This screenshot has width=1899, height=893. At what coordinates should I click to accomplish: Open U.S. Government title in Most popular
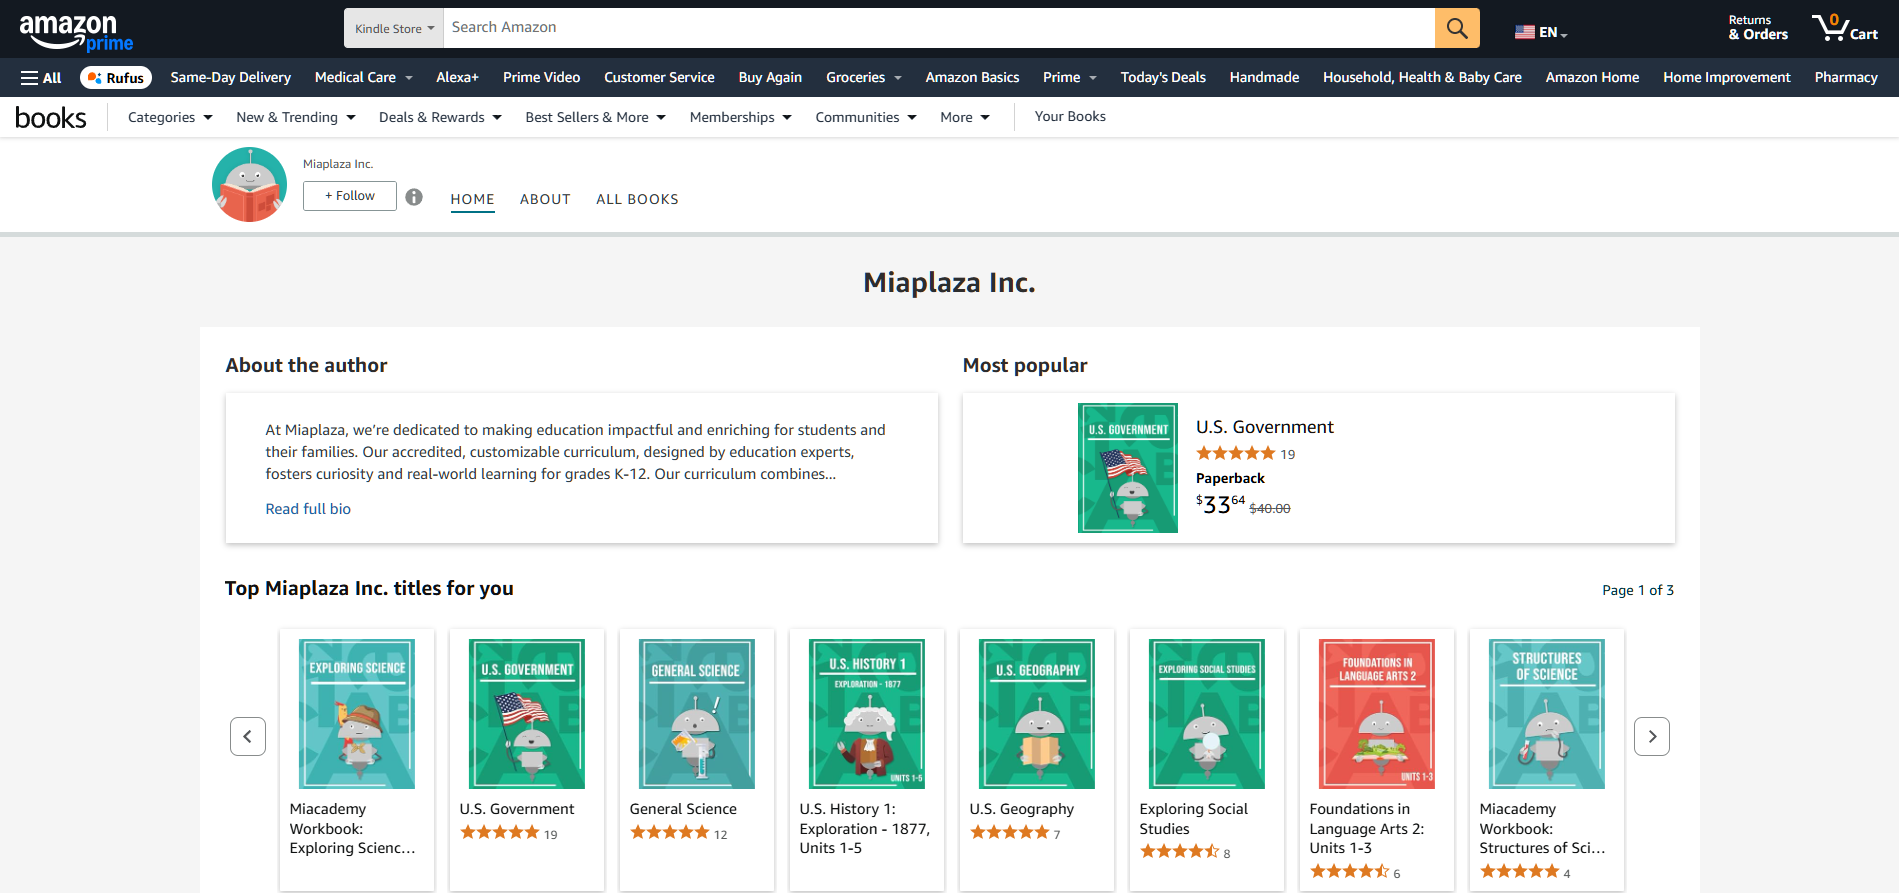point(1265,427)
